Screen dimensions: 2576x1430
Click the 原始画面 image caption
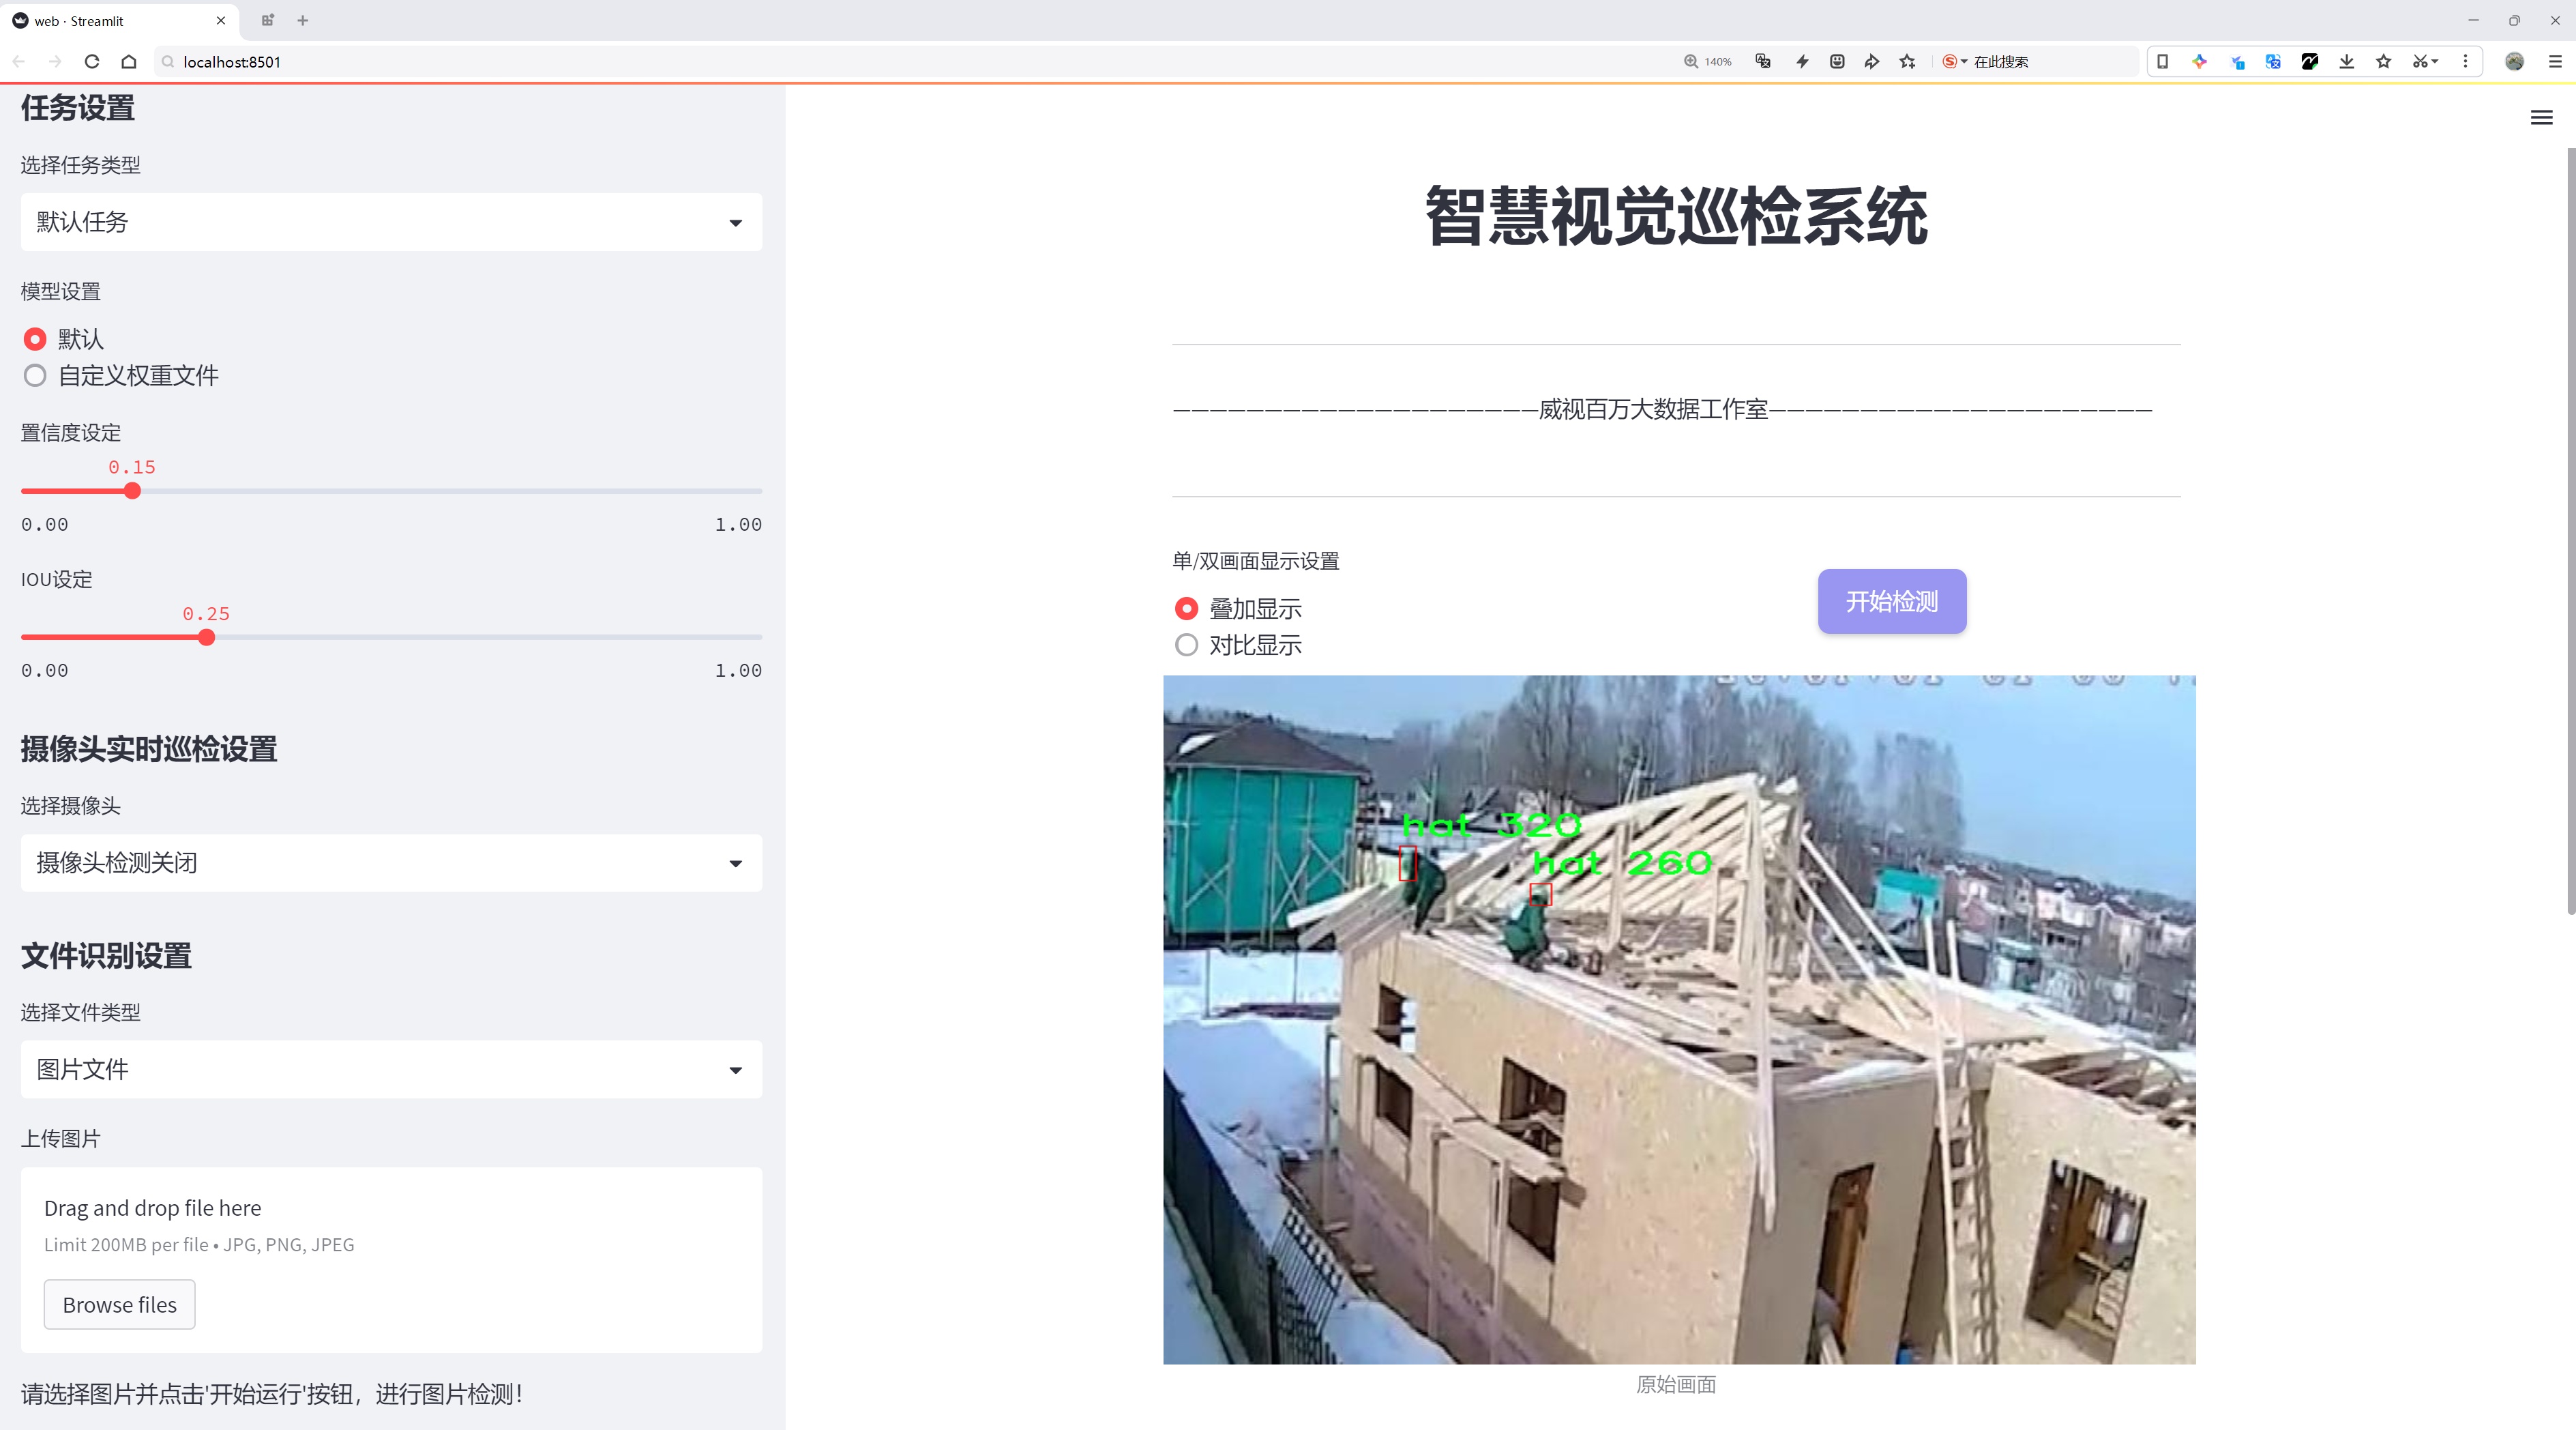tap(1676, 1384)
